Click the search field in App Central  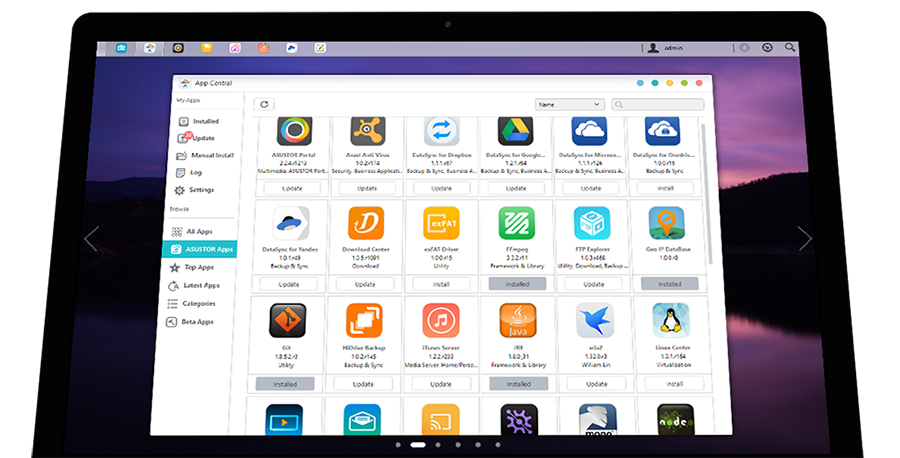tap(658, 104)
